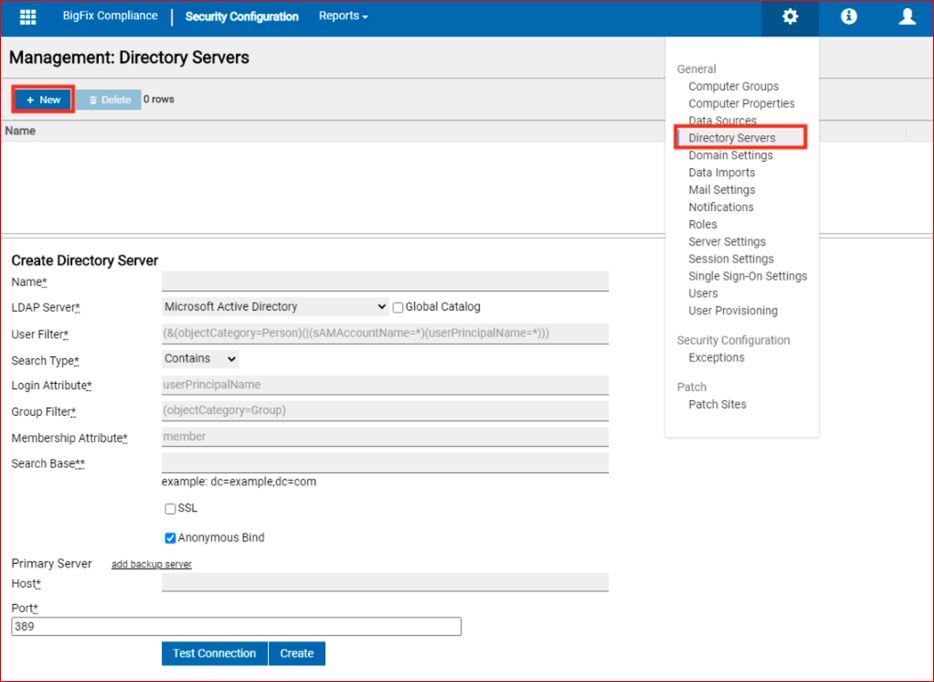Enable the Global Catalog checkbox
Image resolution: width=934 pixels, height=682 pixels.
[398, 307]
